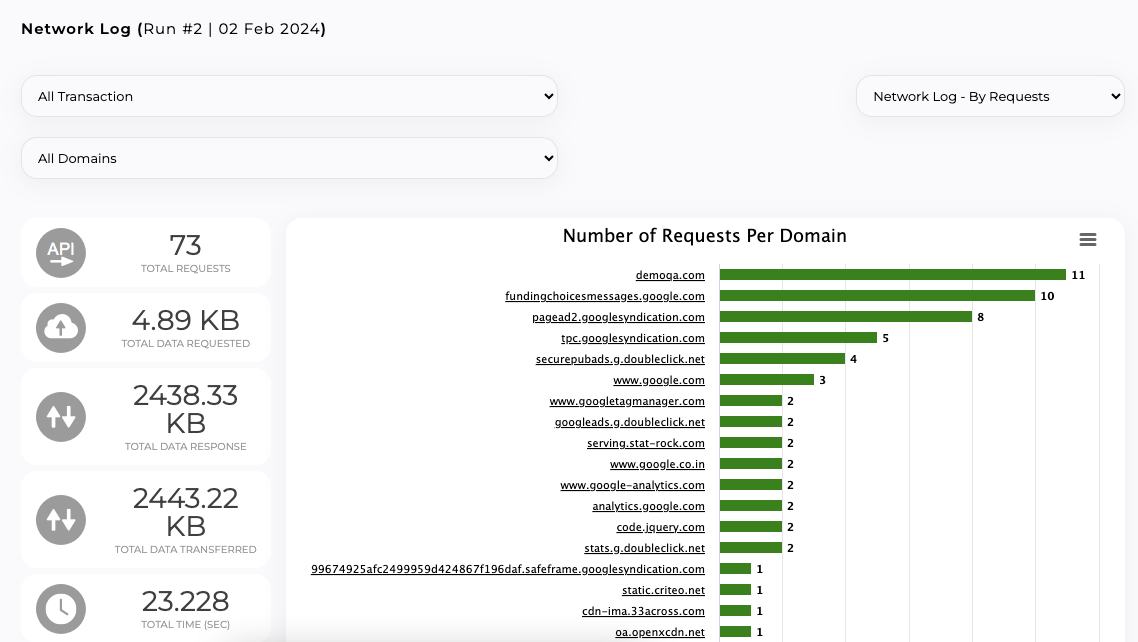Select the code.jquery.com domain link
Image resolution: width=1138 pixels, height=642 pixels.
pos(660,527)
